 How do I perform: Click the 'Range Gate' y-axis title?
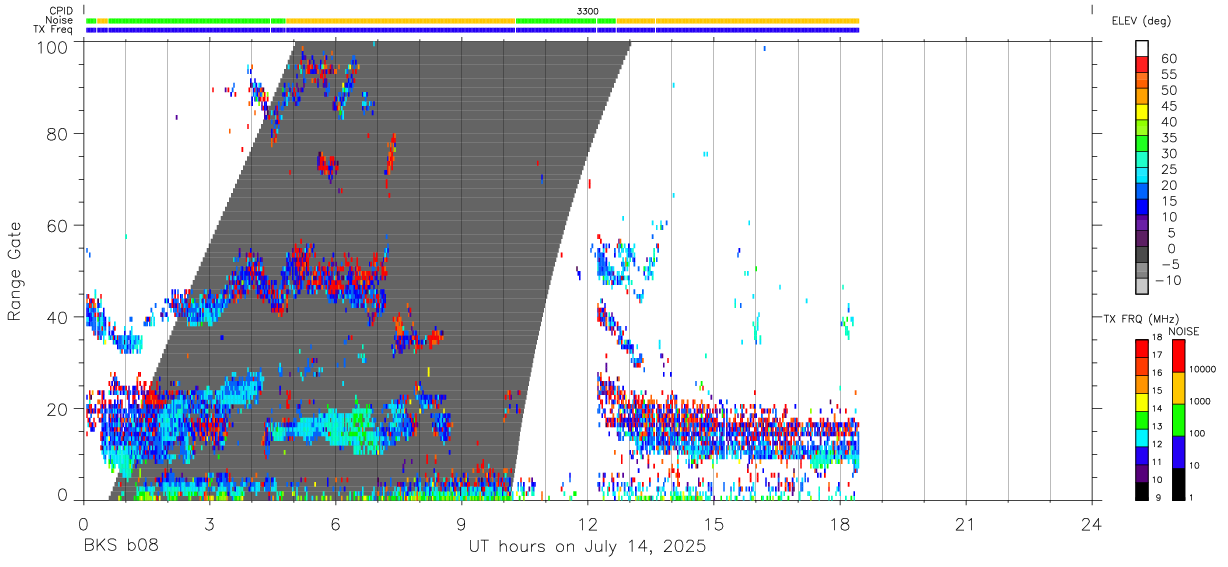click(15, 271)
